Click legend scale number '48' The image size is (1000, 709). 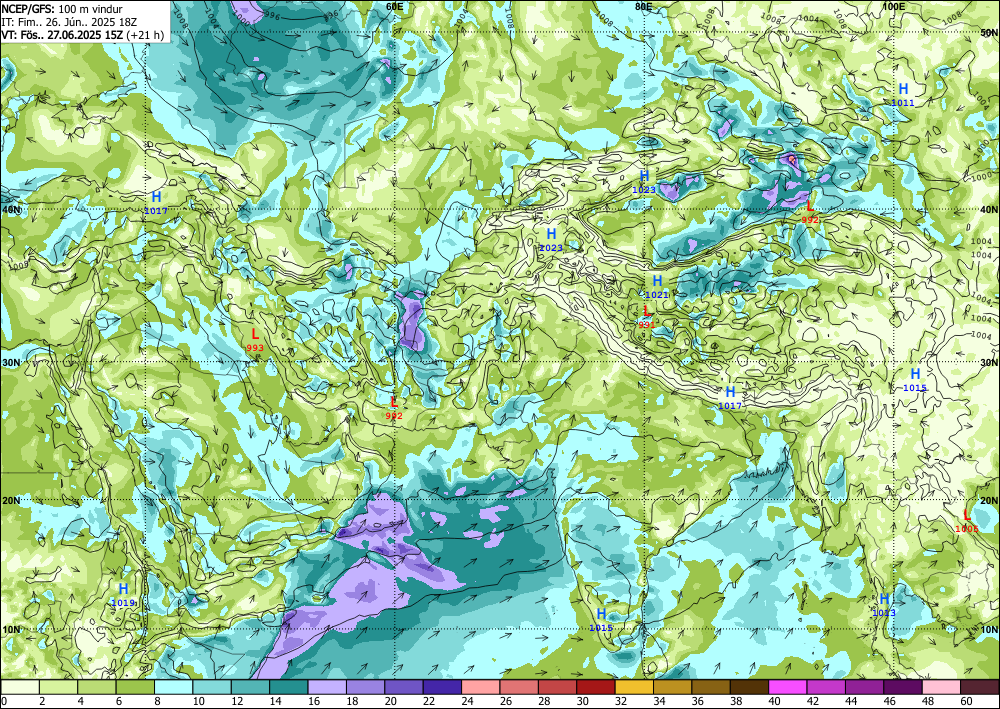[928, 702]
